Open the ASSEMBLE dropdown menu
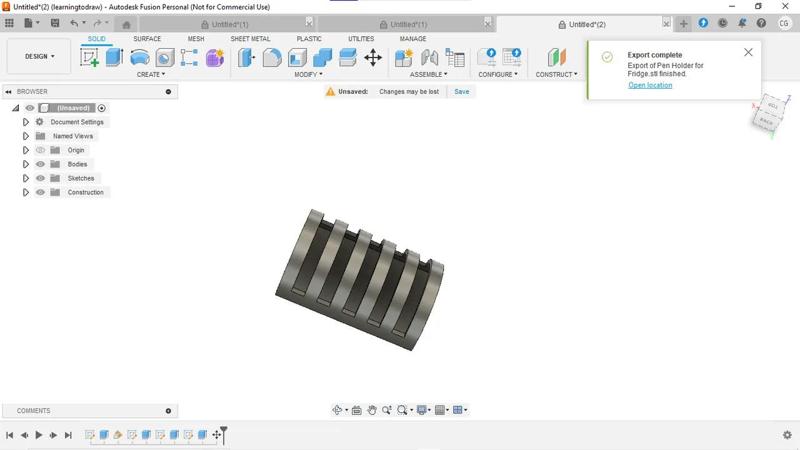 (x=429, y=74)
